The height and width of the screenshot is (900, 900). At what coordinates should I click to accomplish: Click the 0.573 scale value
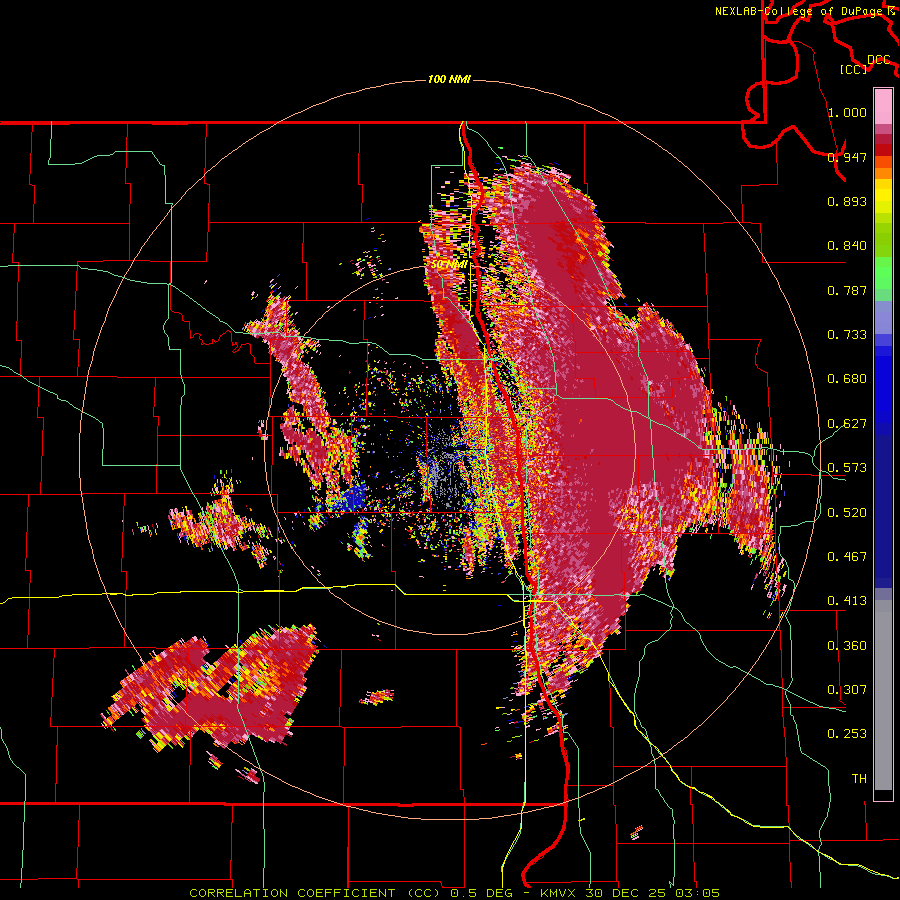[847, 468]
